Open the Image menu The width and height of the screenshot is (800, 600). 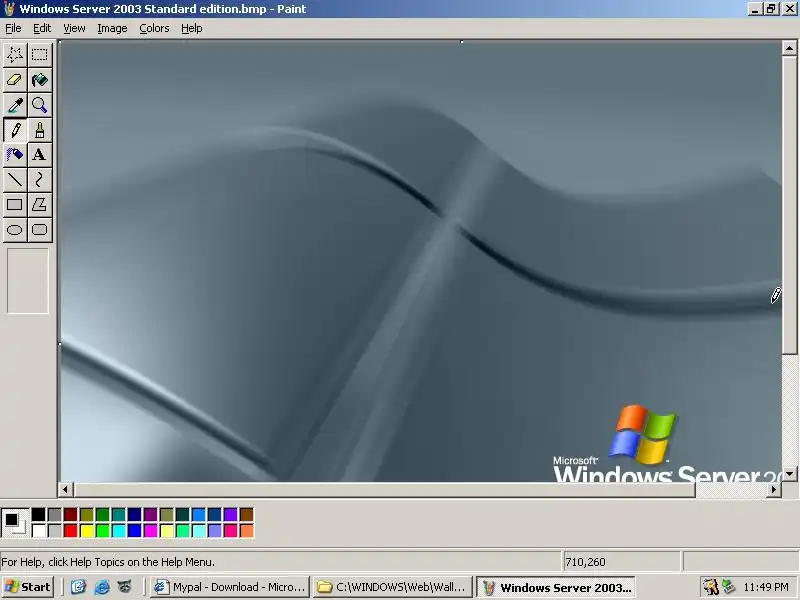click(x=112, y=29)
